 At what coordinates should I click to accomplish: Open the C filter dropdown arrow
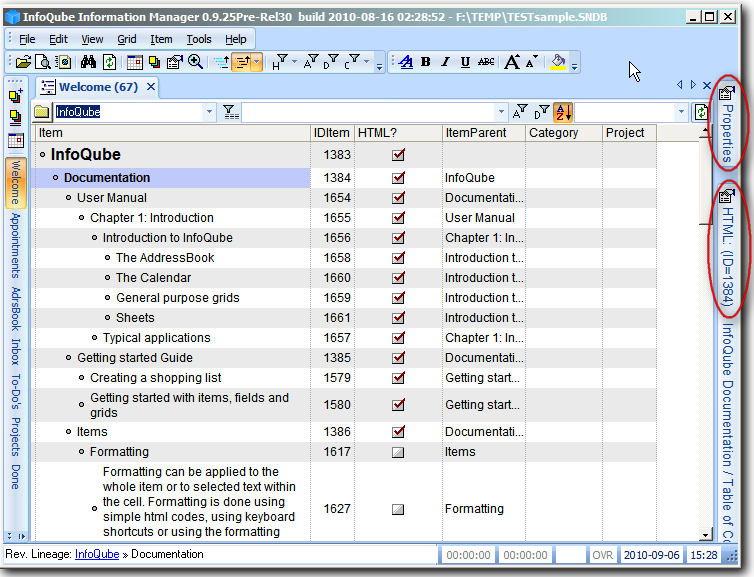[x=366, y=62]
